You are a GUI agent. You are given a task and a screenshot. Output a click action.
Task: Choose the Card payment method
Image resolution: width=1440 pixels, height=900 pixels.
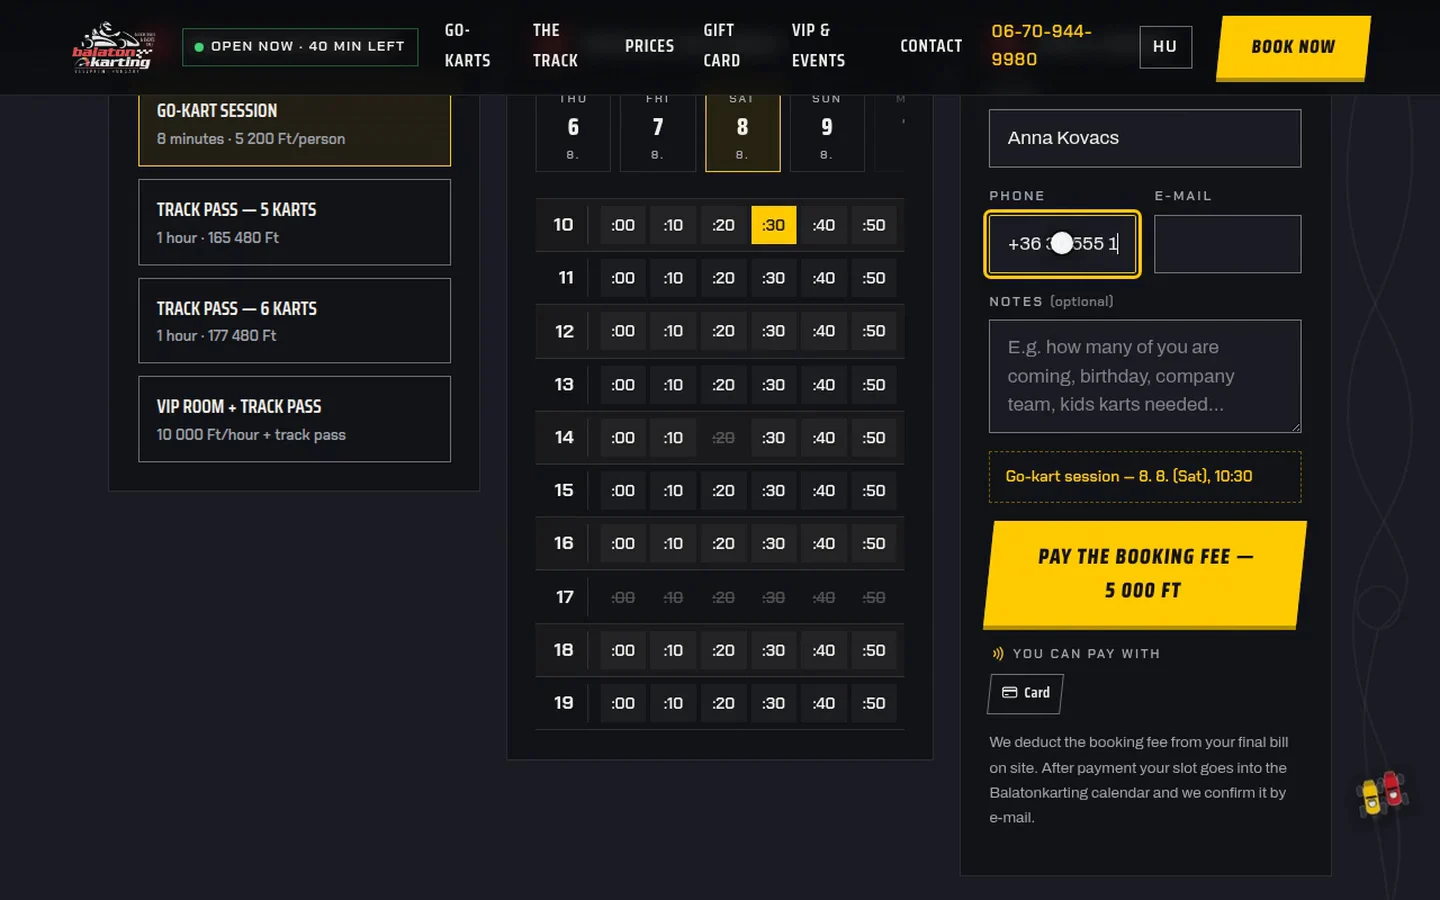pos(1025,693)
